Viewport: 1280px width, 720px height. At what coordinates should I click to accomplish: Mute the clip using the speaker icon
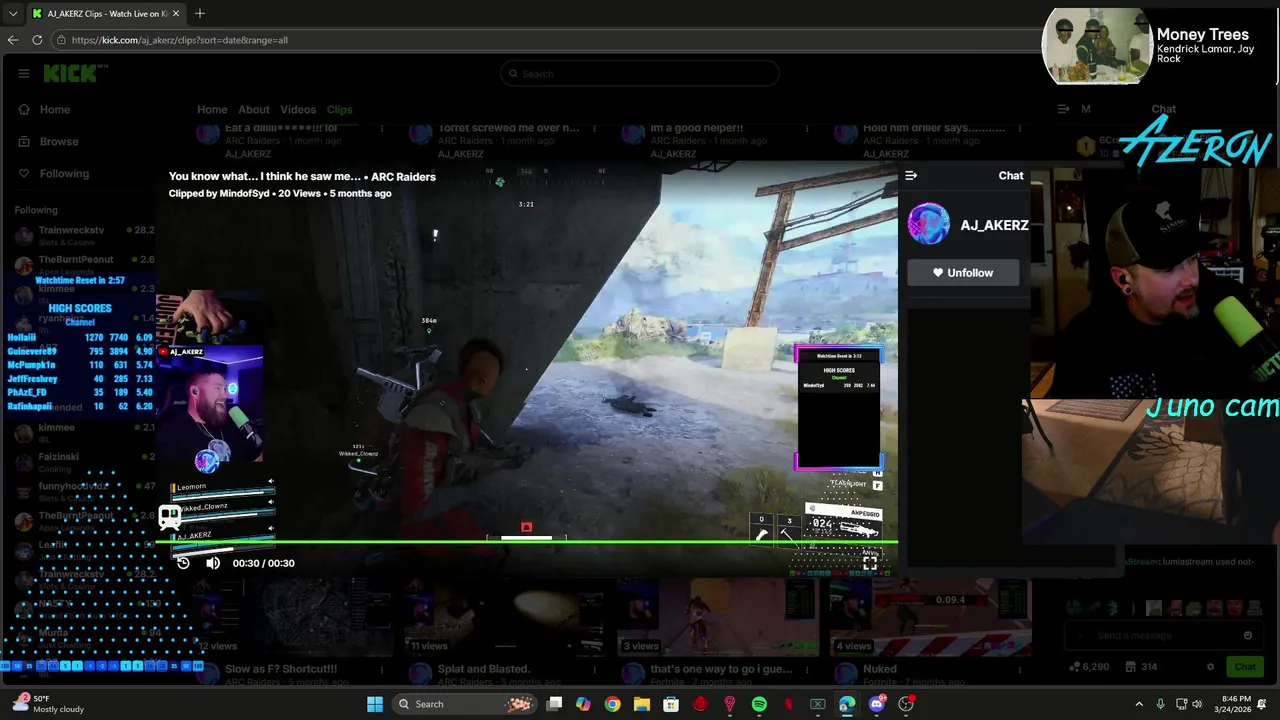click(x=213, y=563)
